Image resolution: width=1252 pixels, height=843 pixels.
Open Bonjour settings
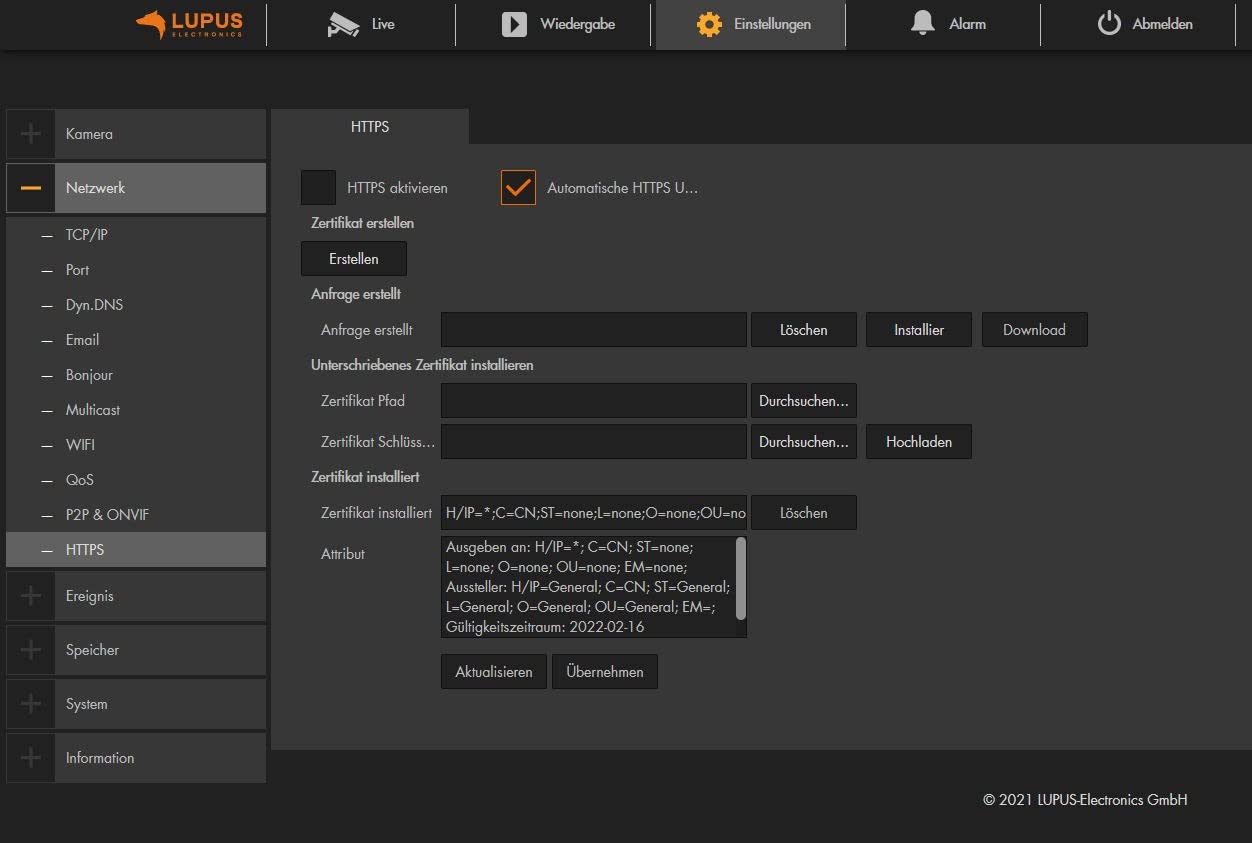point(136,375)
